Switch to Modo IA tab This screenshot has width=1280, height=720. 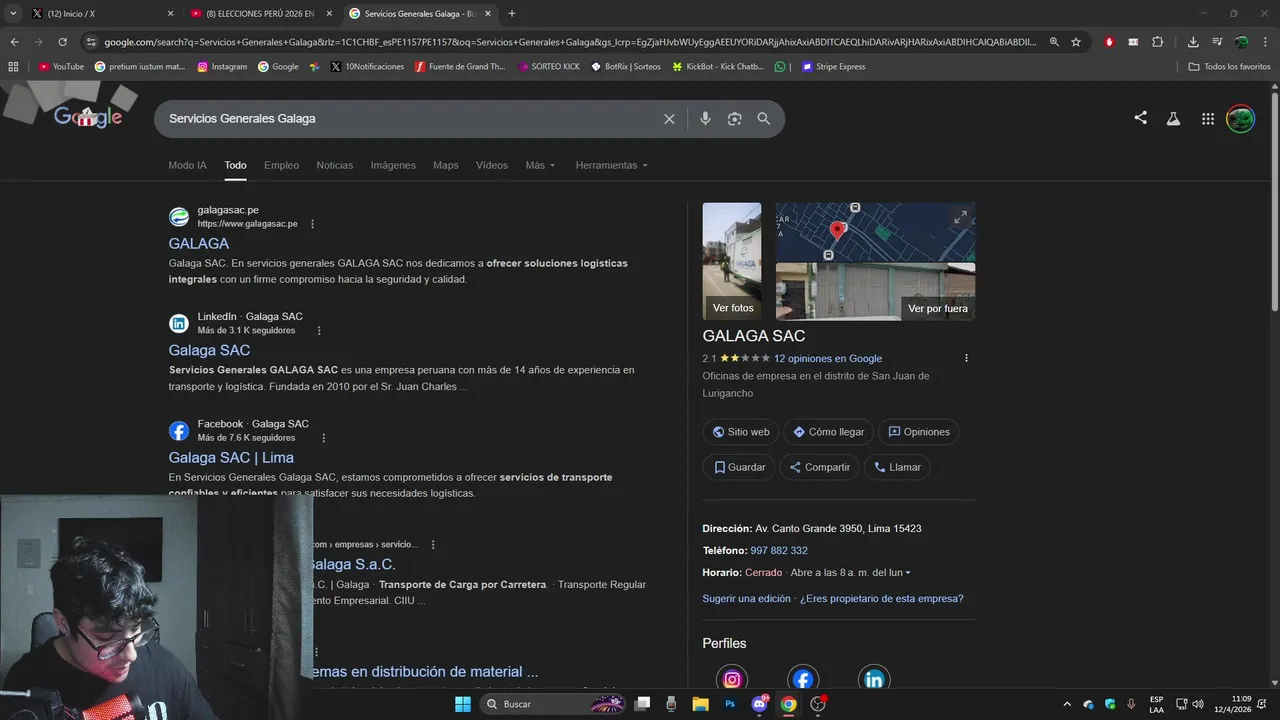tap(187, 165)
